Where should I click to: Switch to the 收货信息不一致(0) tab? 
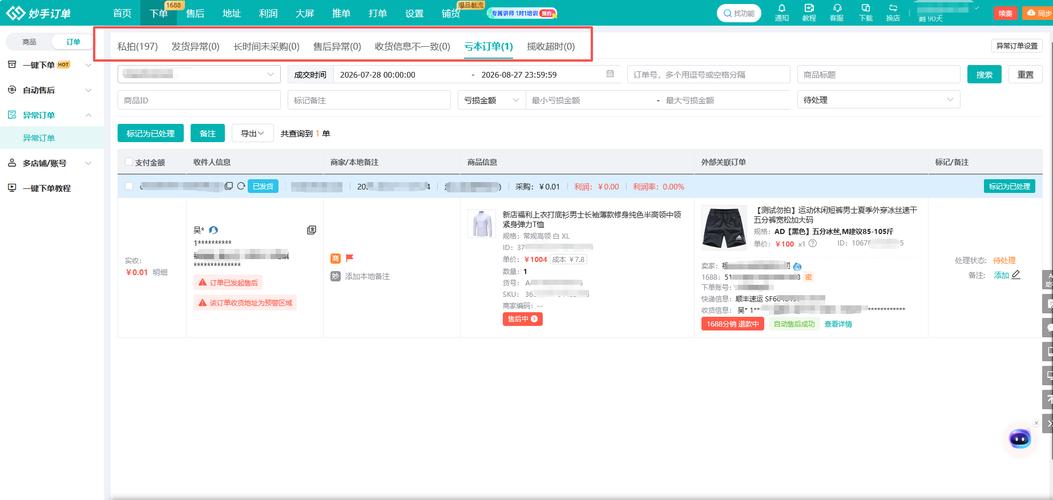click(412, 46)
